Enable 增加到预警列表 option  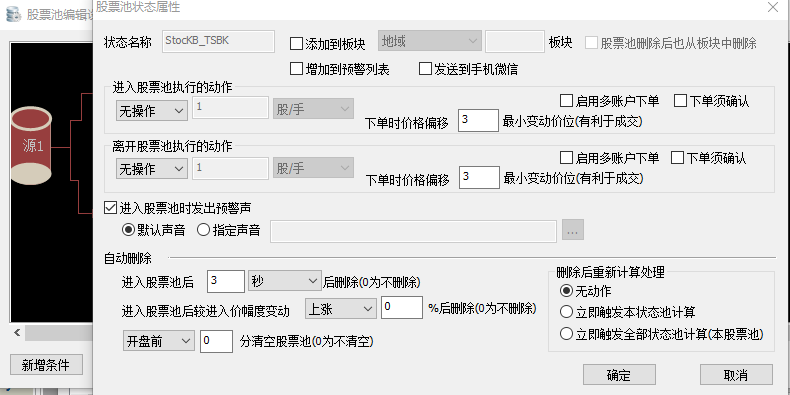(340, 69)
